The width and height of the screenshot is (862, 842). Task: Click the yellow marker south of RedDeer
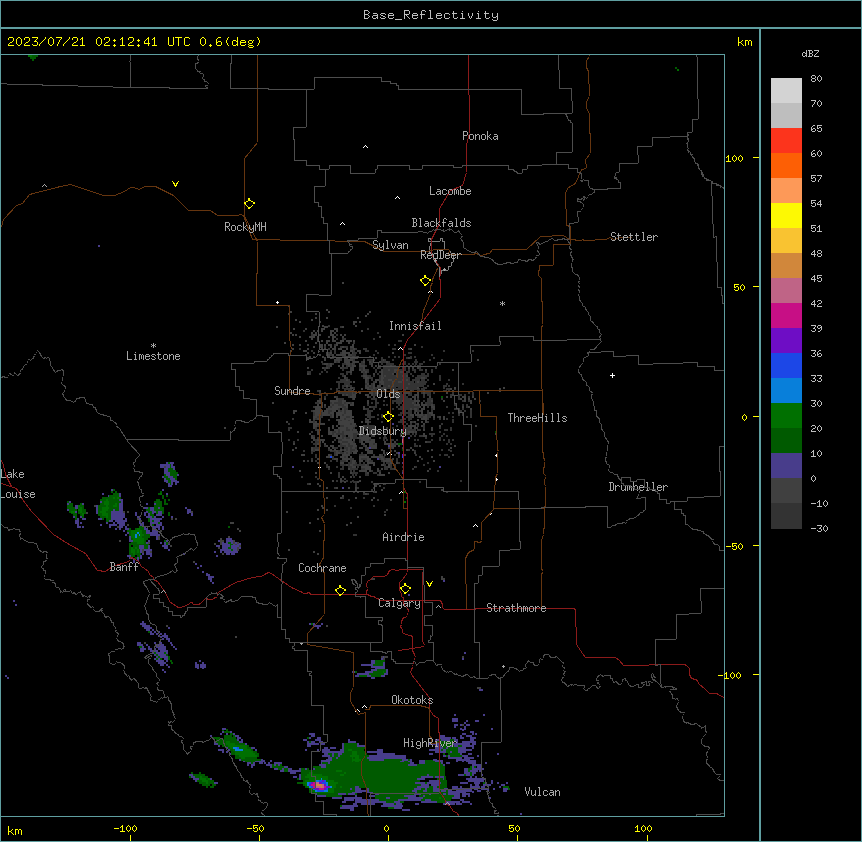coord(426,281)
